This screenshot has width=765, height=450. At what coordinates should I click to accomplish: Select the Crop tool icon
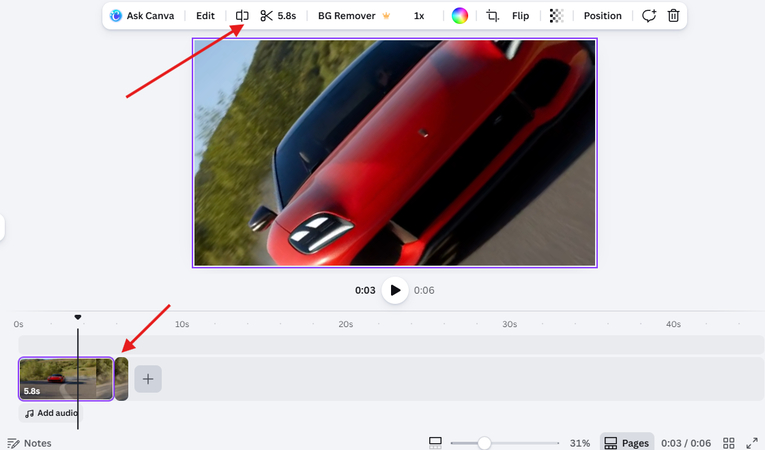coord(493,16)
